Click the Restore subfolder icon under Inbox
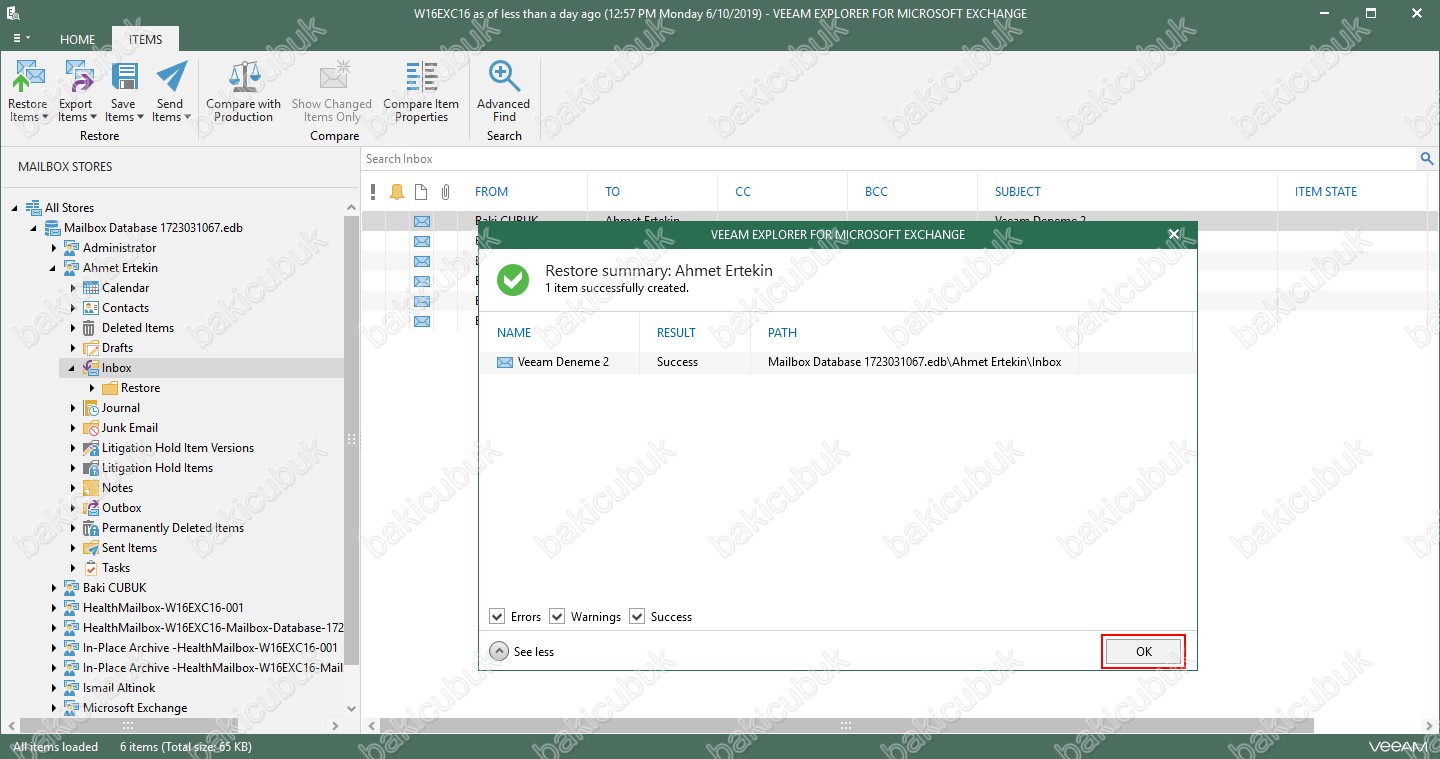This screenshot has width=1440, height=759. click(x=110, y=388)
